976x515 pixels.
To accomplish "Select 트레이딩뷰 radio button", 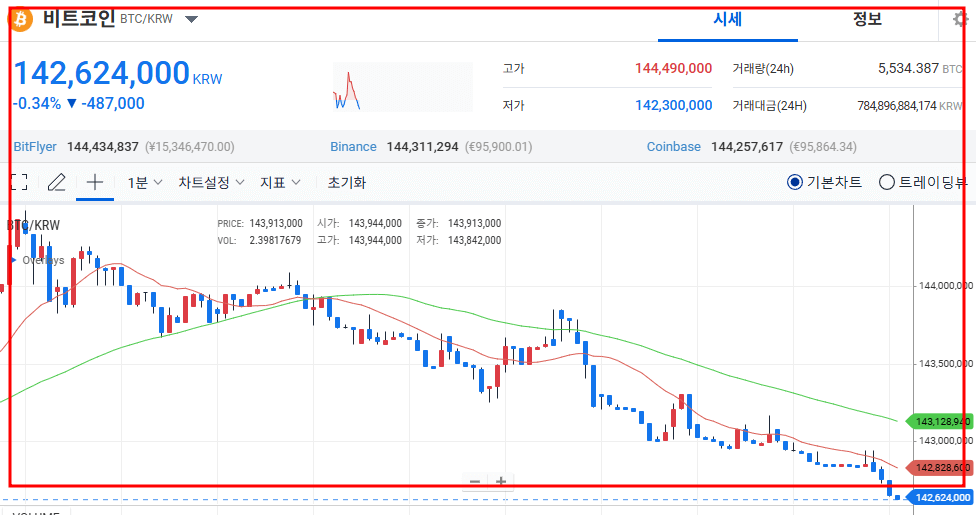I will click(886, 182).
